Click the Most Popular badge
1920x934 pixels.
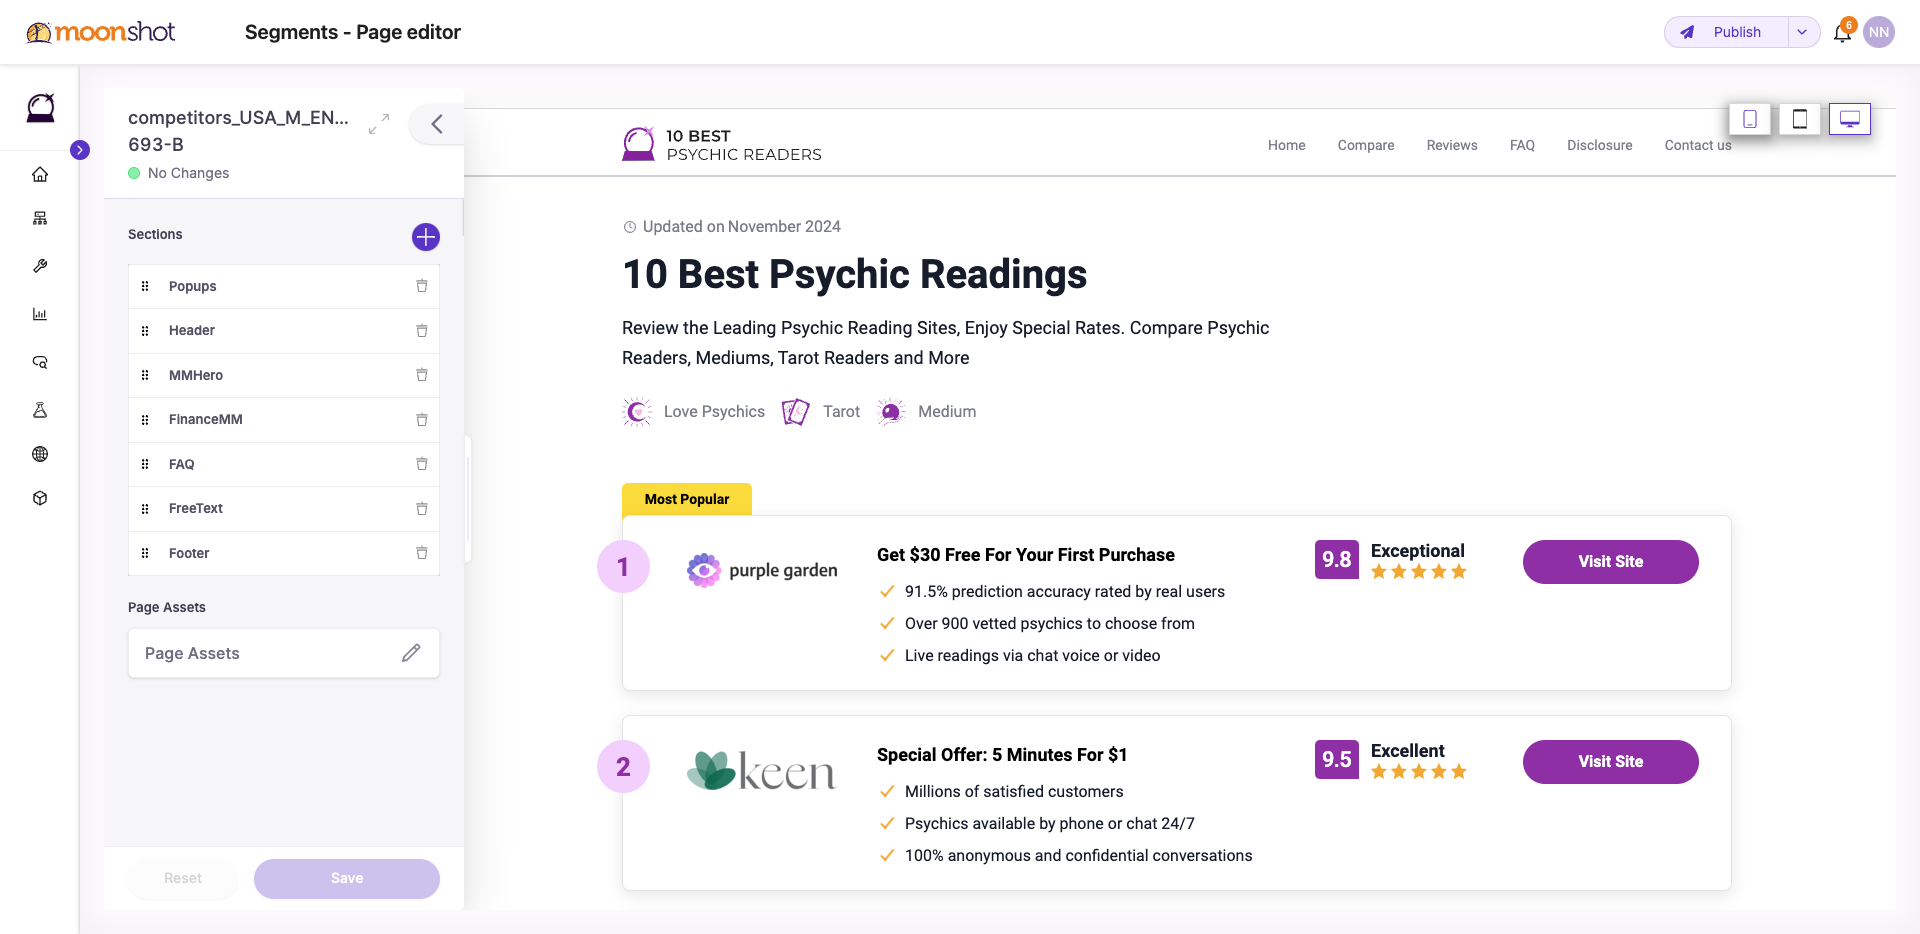[x=687, y=499]
